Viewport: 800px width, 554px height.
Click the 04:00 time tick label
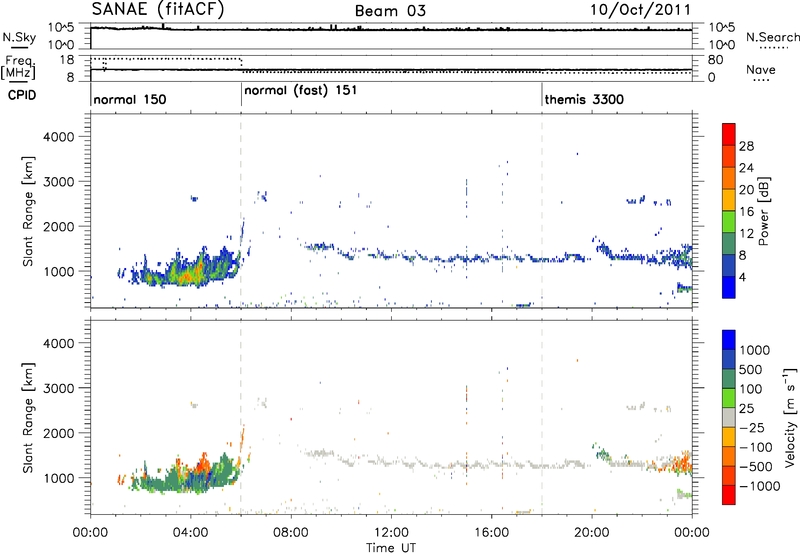(x=190, y=533)
